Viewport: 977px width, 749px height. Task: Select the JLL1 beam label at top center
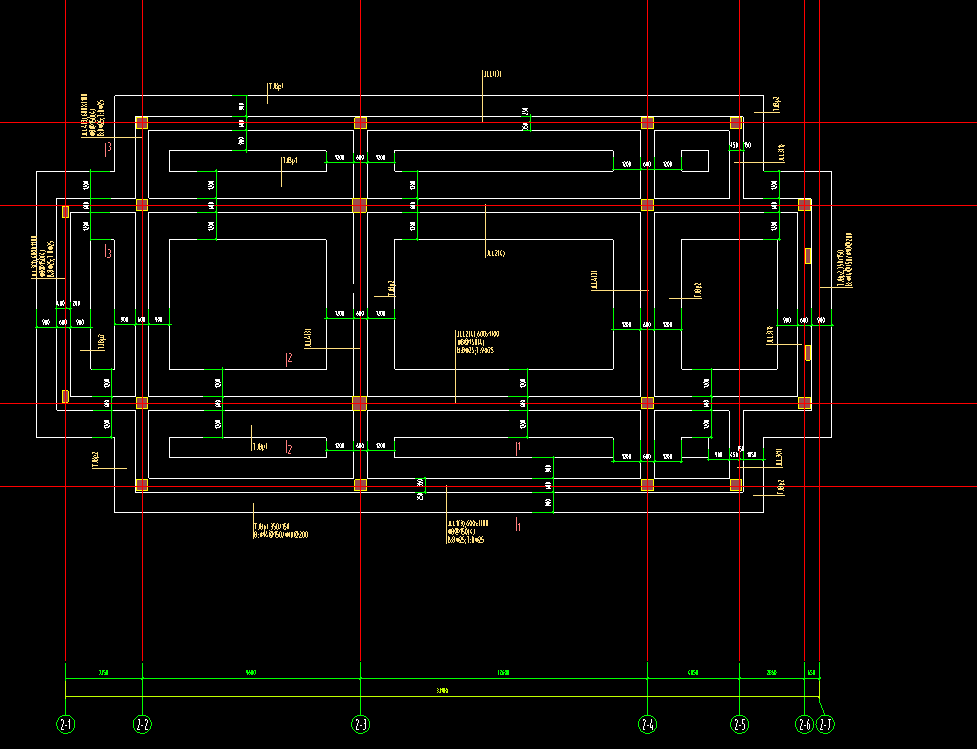pos(492,74)
